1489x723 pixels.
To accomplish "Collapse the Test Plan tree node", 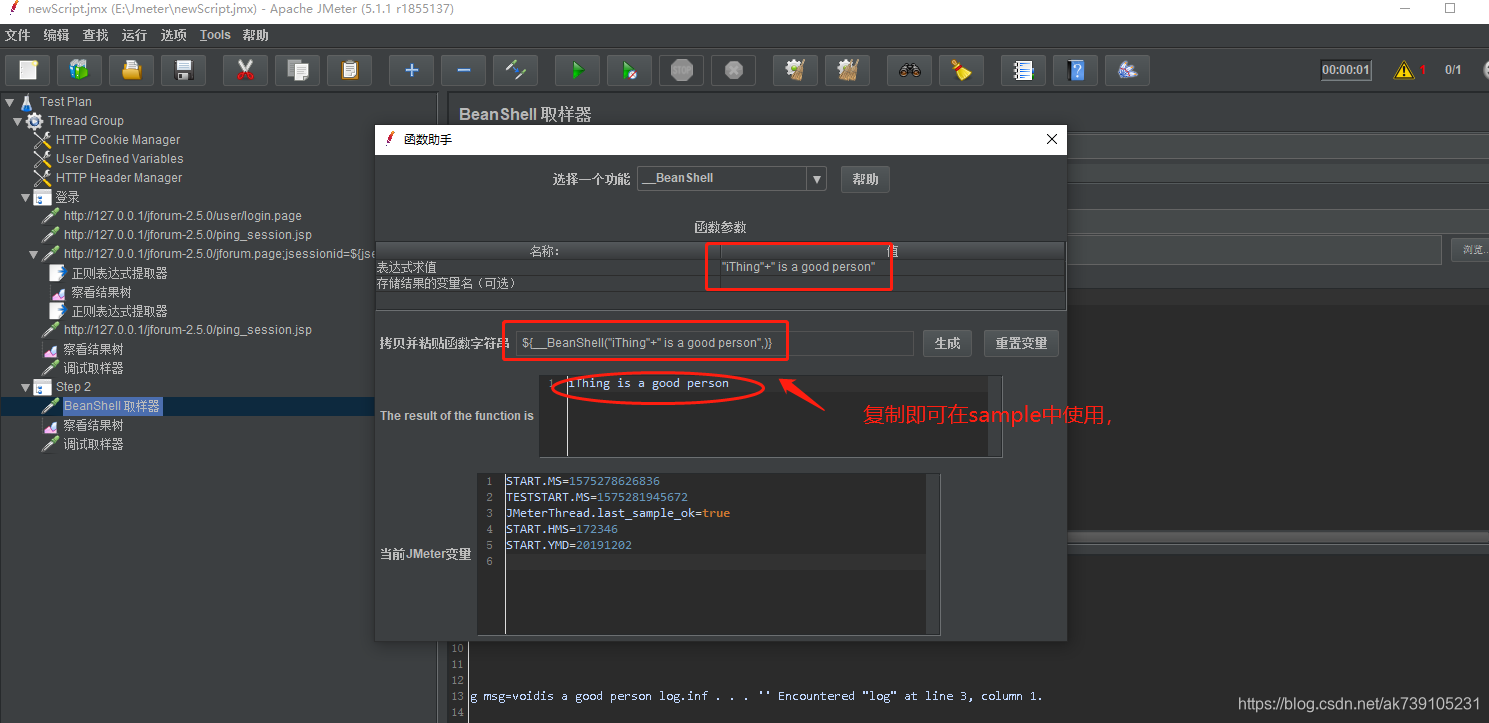I will click(x=9, y=102).
